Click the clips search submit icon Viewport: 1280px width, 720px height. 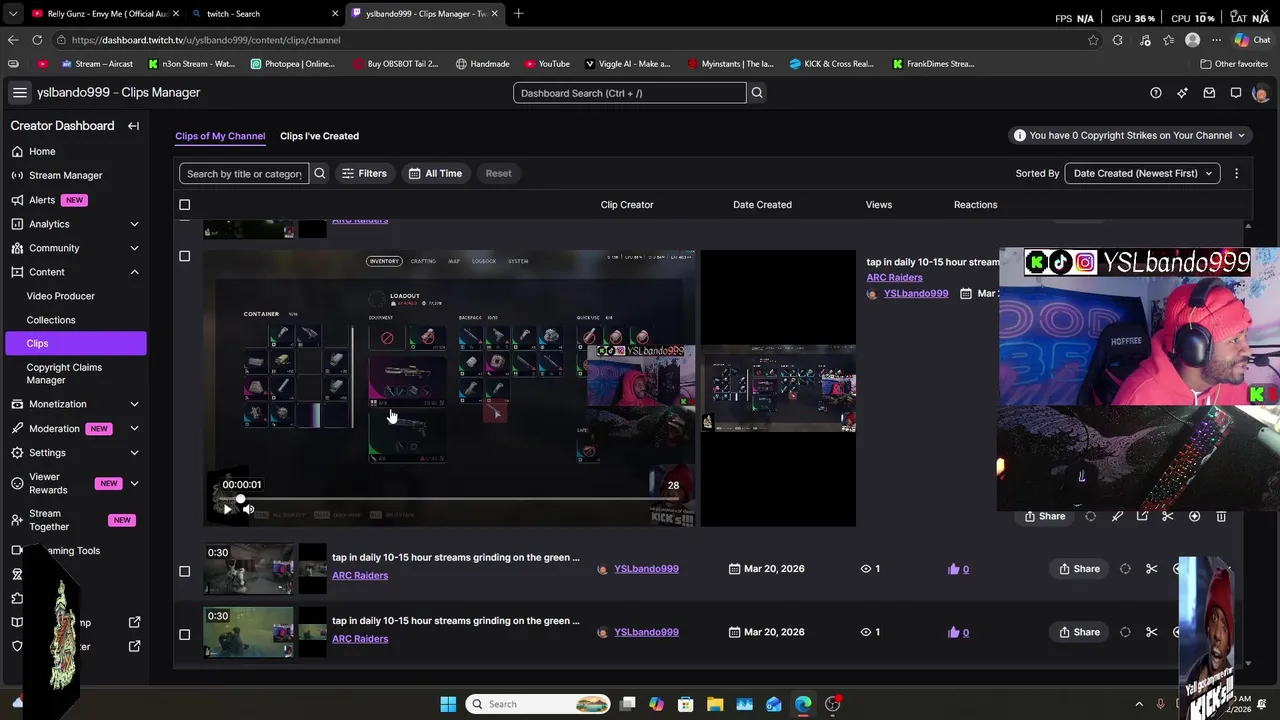pos(320,173)
